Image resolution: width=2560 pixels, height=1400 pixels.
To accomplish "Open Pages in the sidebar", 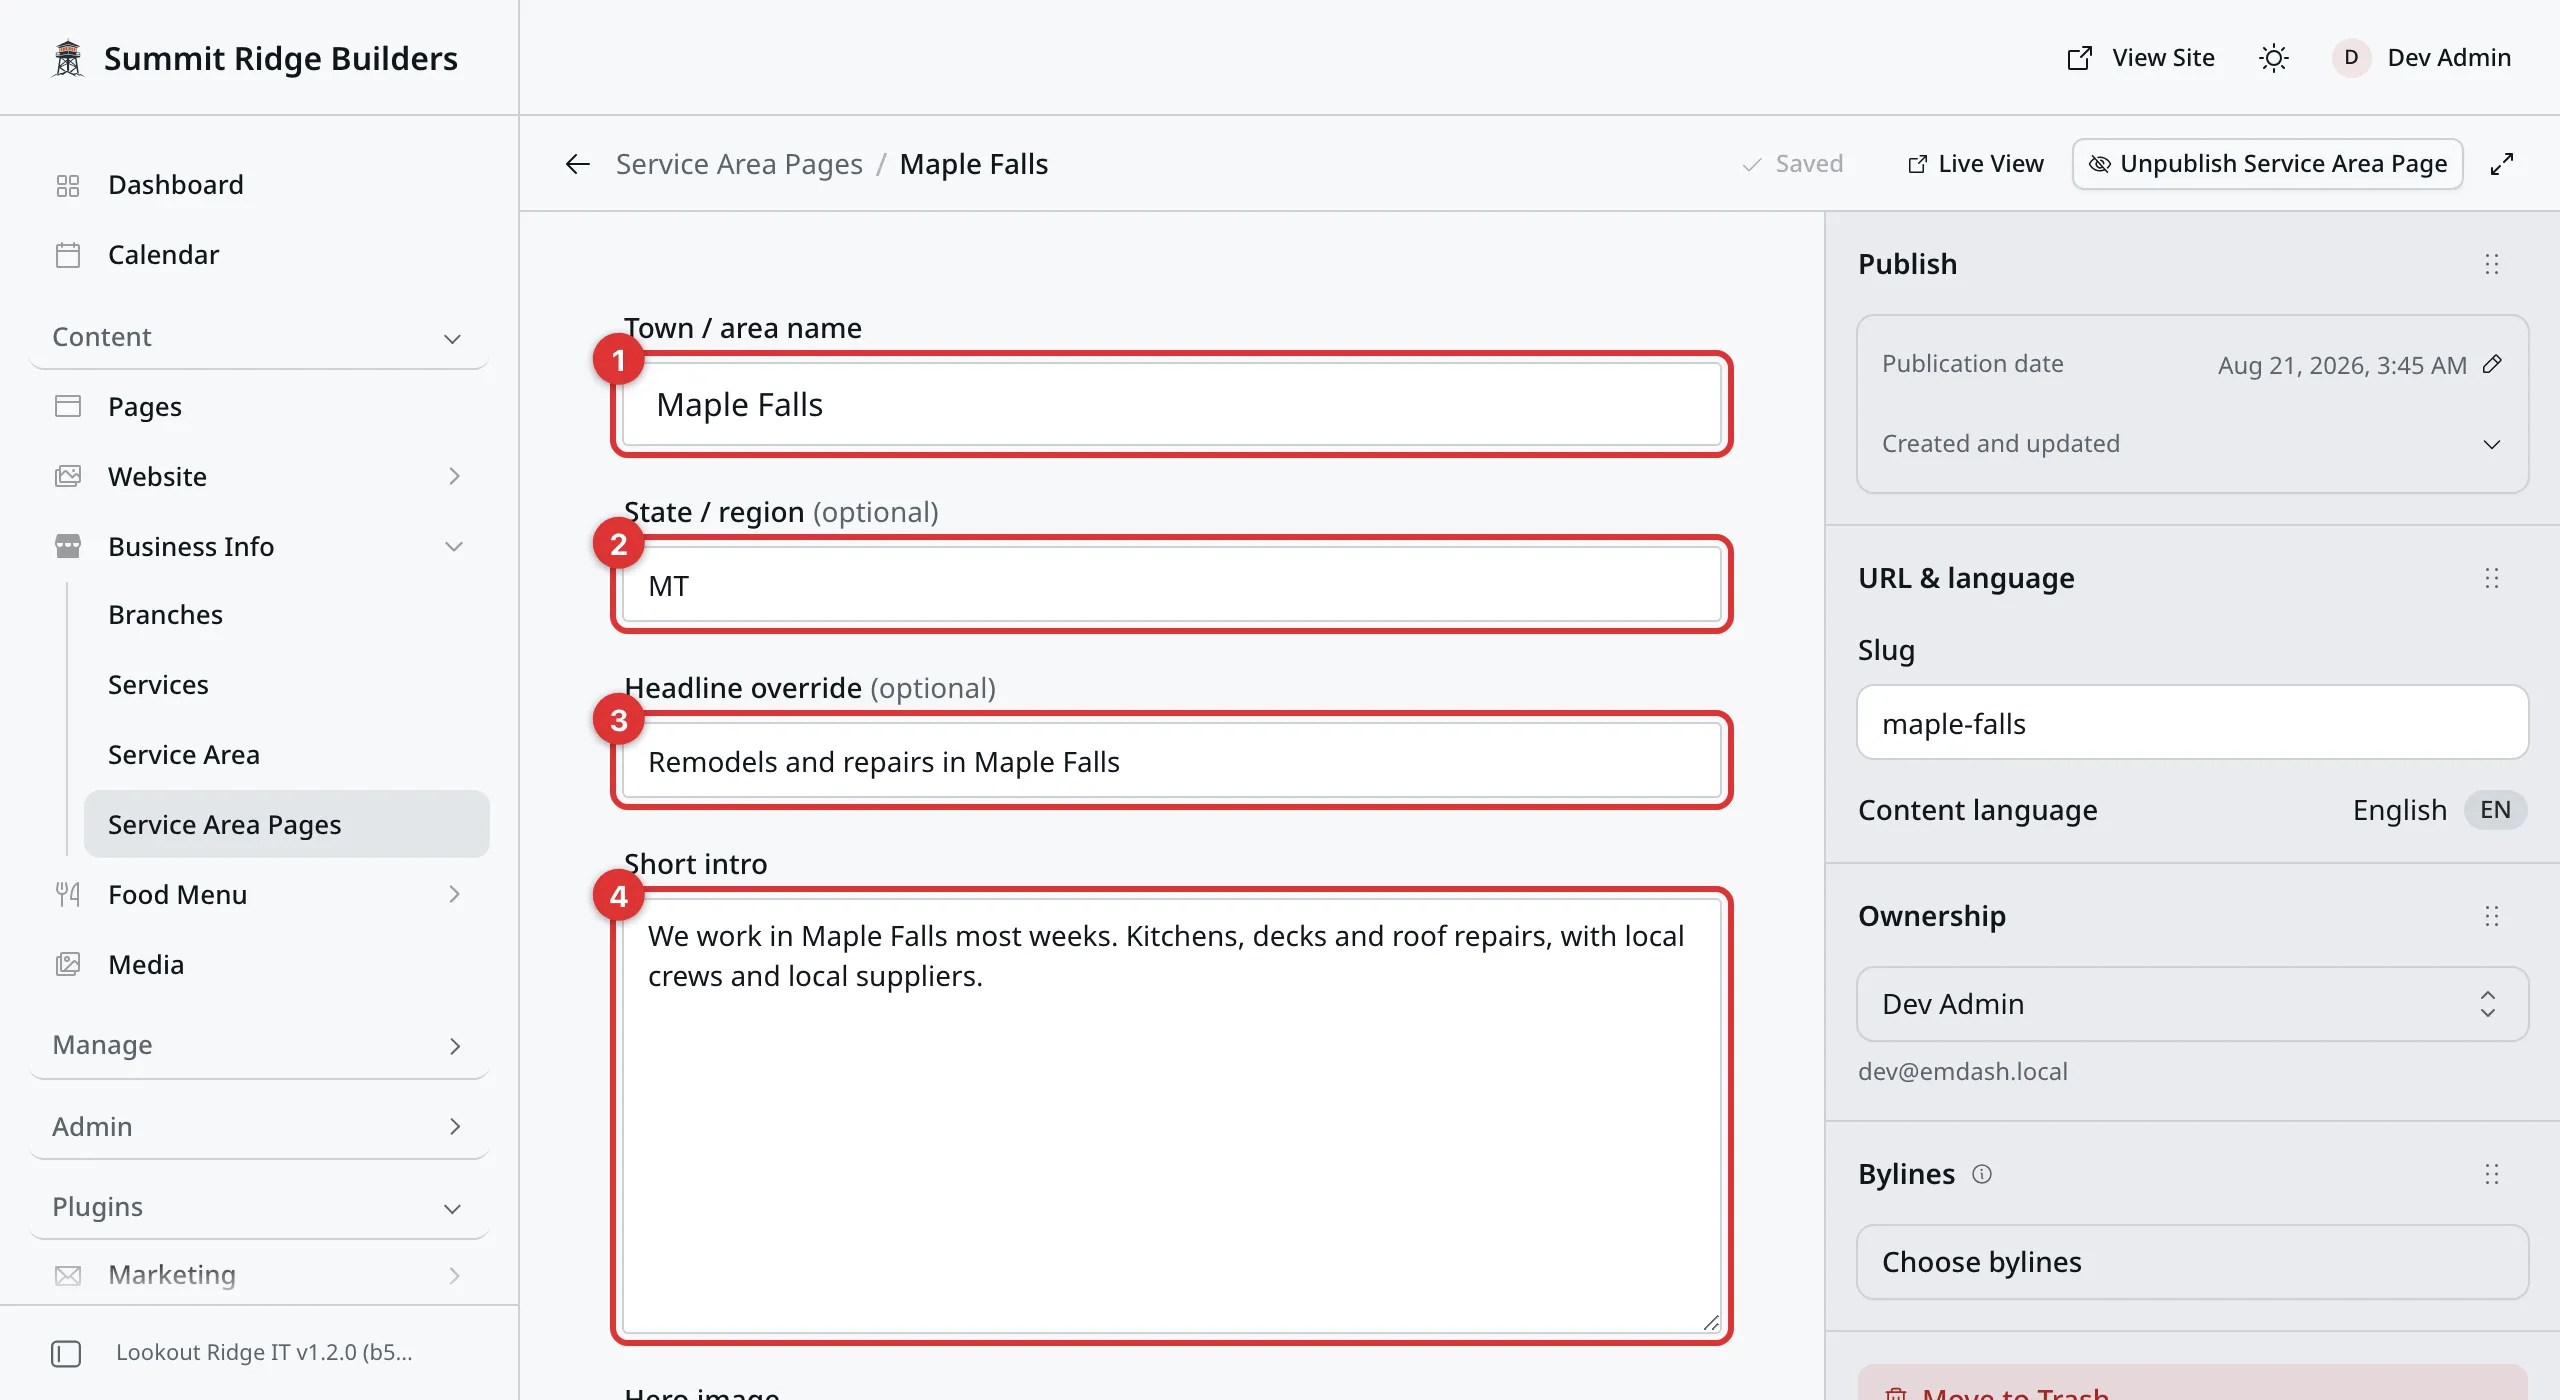I will tap(260, 407).
